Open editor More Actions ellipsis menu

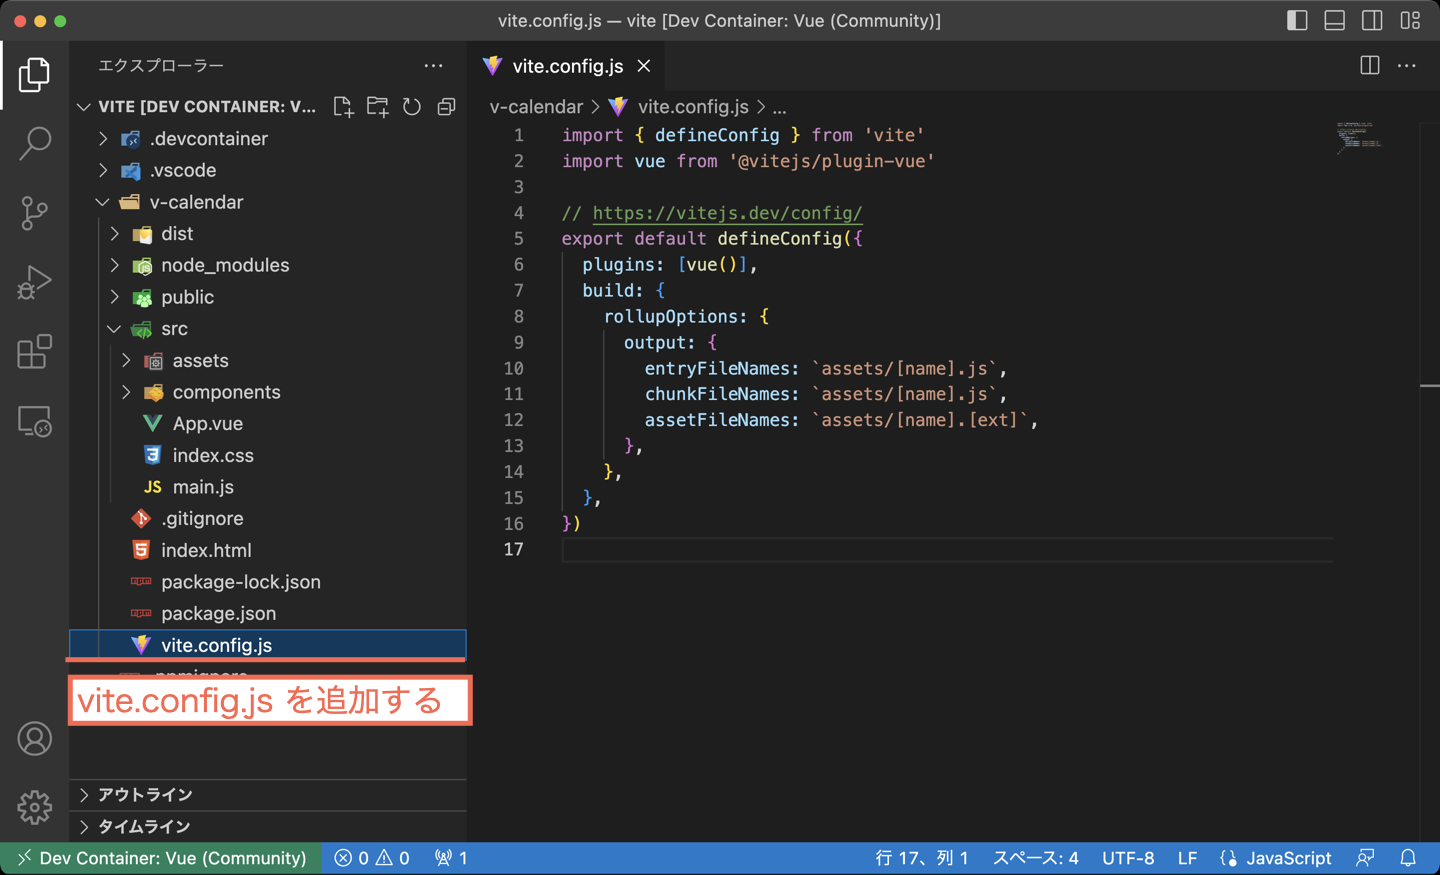tap(1407, 66)
